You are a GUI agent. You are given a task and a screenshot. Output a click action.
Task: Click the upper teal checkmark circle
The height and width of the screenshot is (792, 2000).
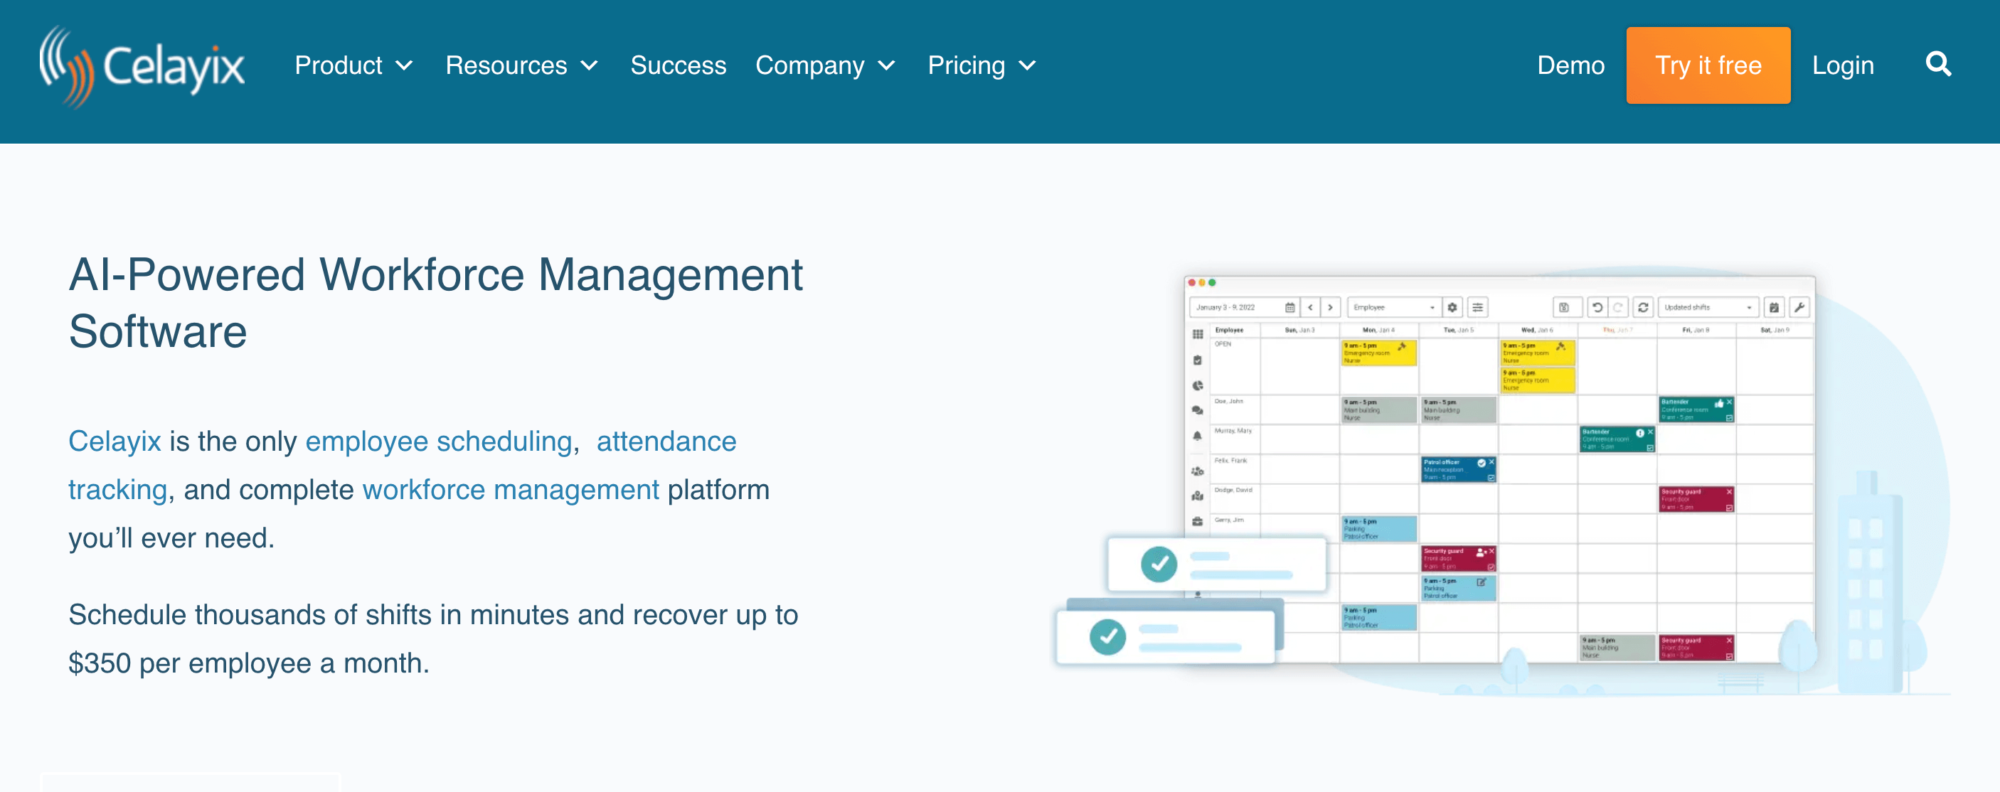pos(1159,565)
